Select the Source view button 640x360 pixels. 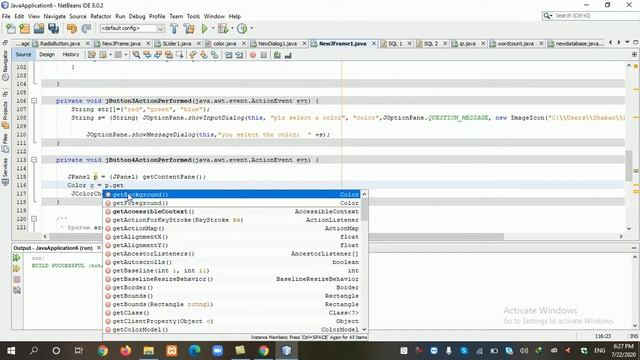[23, 55]
